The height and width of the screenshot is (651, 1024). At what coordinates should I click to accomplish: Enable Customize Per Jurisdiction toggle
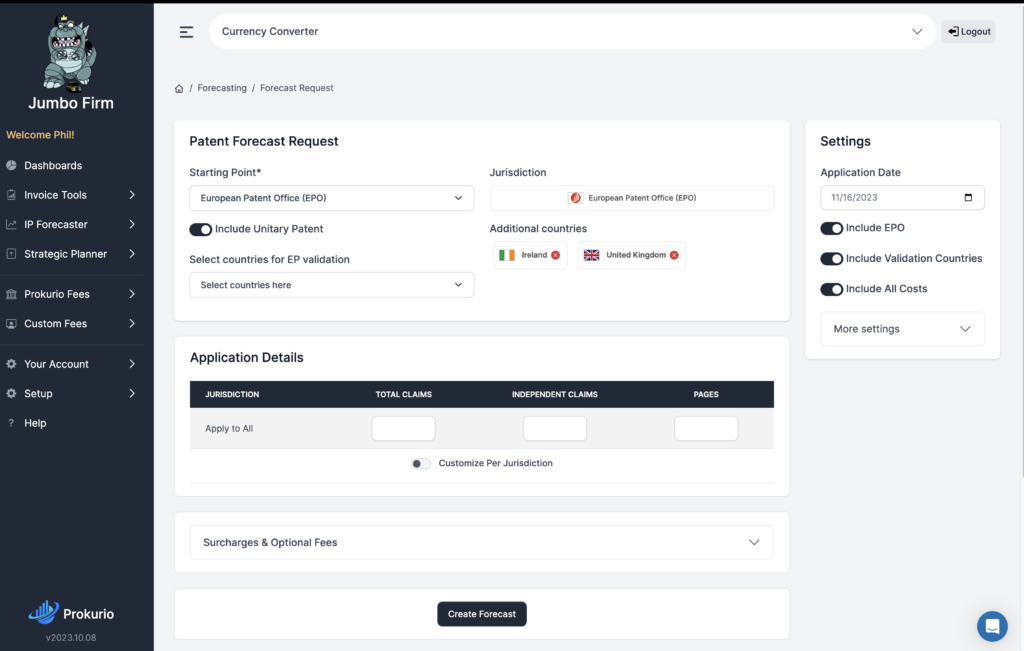pos(421,464)
